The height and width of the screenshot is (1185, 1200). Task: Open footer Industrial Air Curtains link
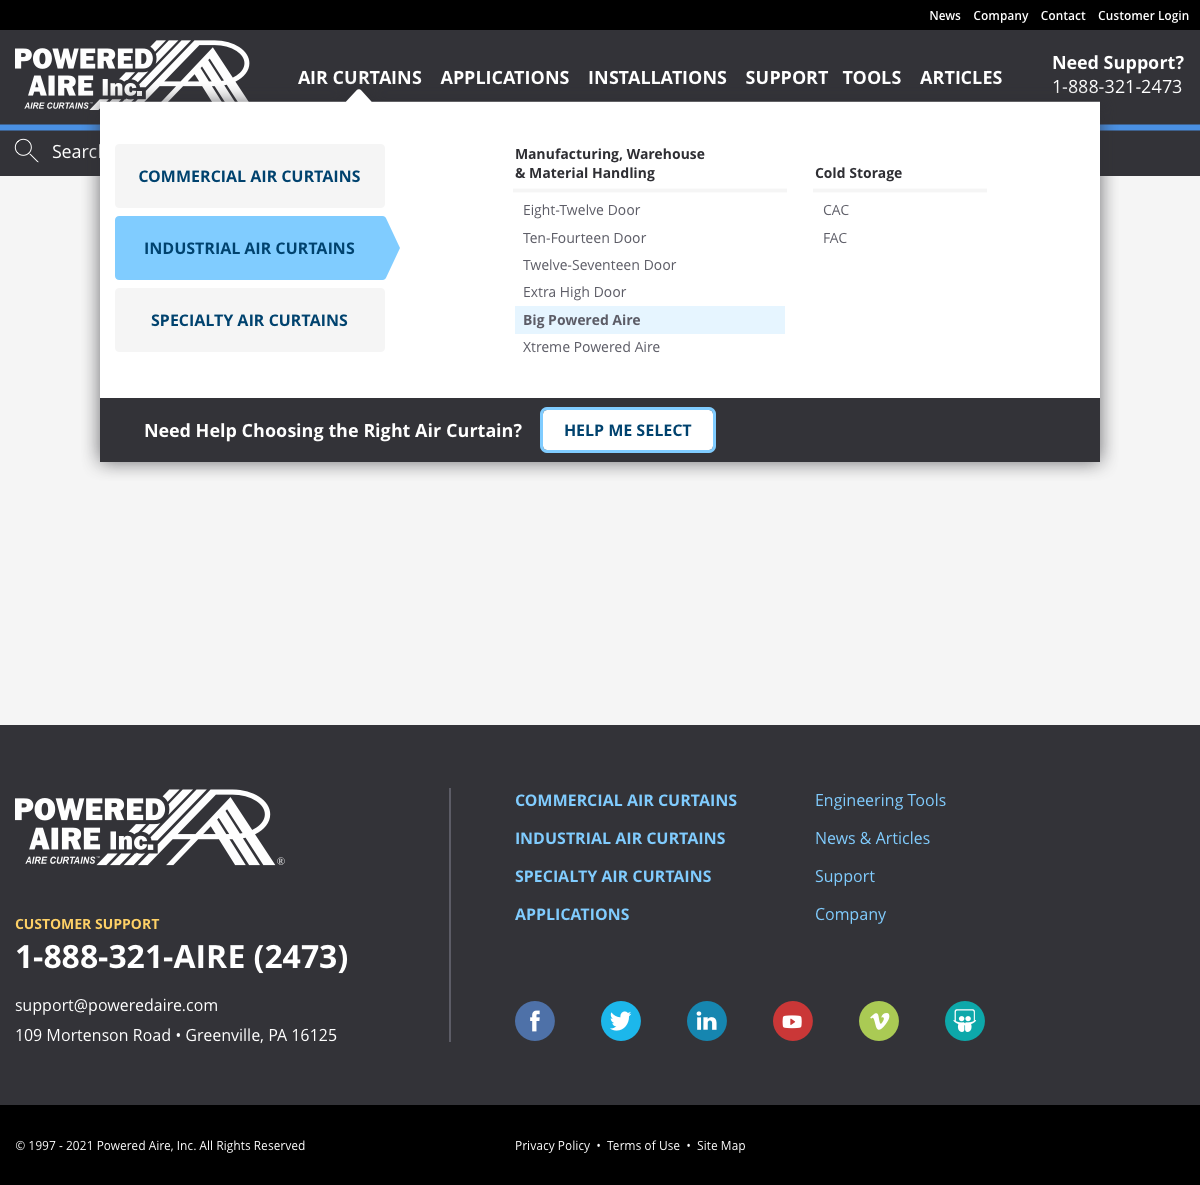pyautogui.click(x=620, y=838)
